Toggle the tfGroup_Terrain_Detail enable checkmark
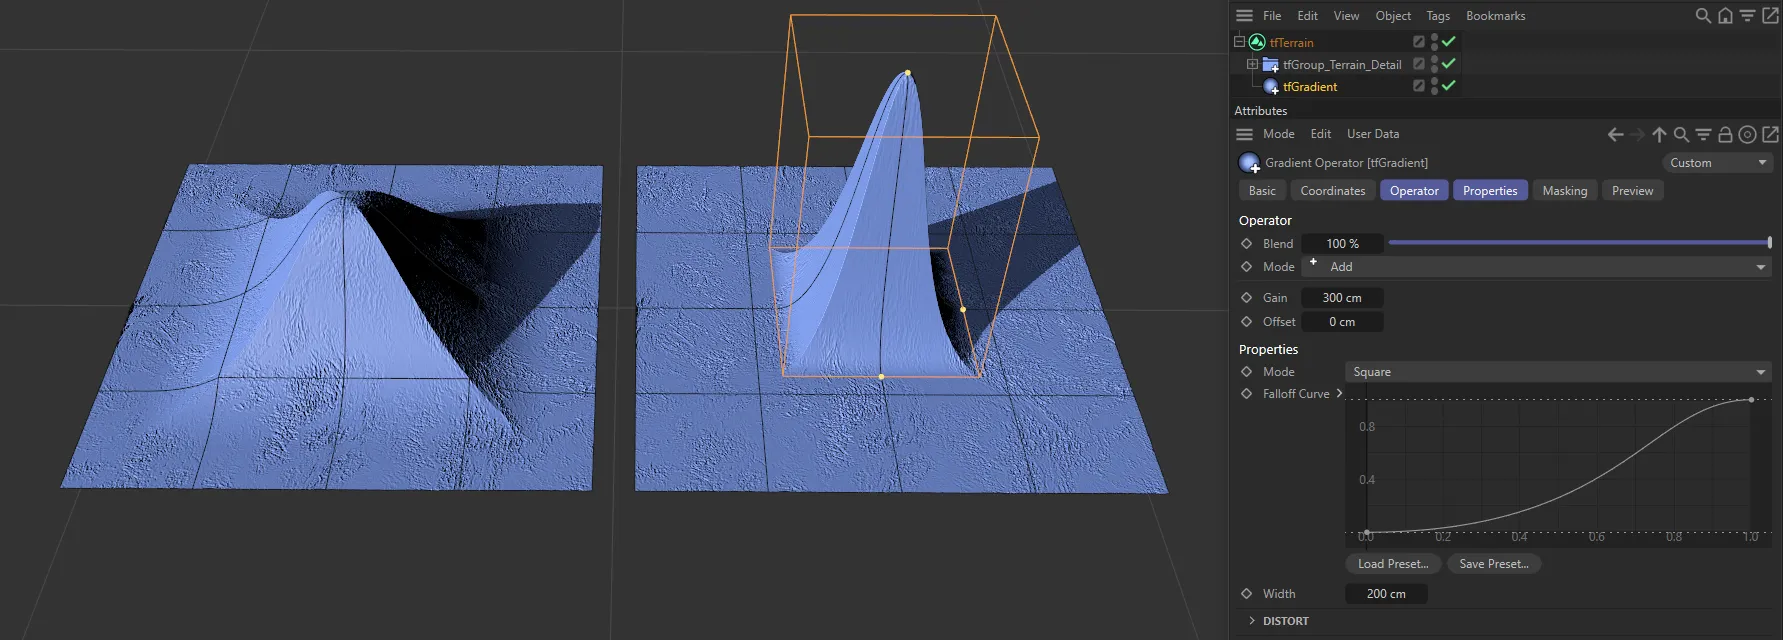 (x=1448, y=63)
